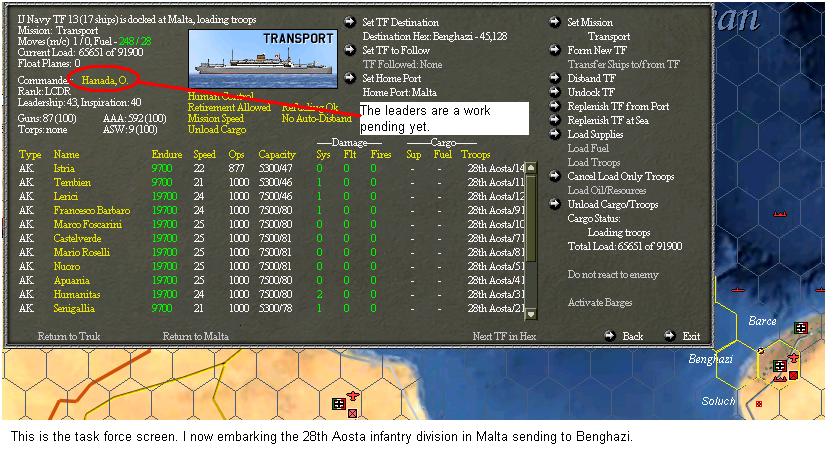The image size is (835, 453).
Task: Click Unload Cargo/Troops option
Action: point(612,204)
